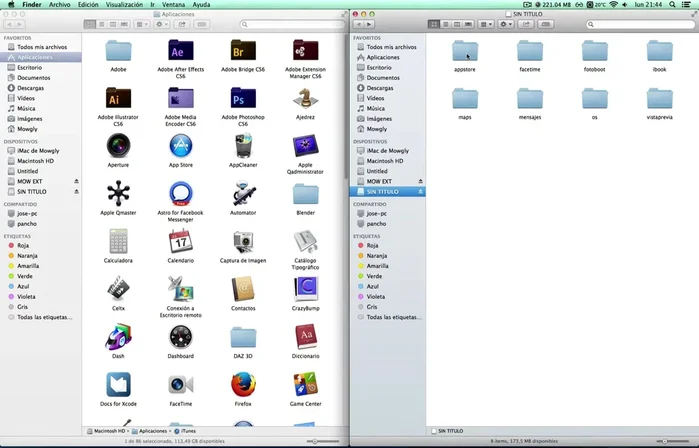Eject SIN TITULO in right window sidebar
The image size is (699, 448).
(420, 192)
